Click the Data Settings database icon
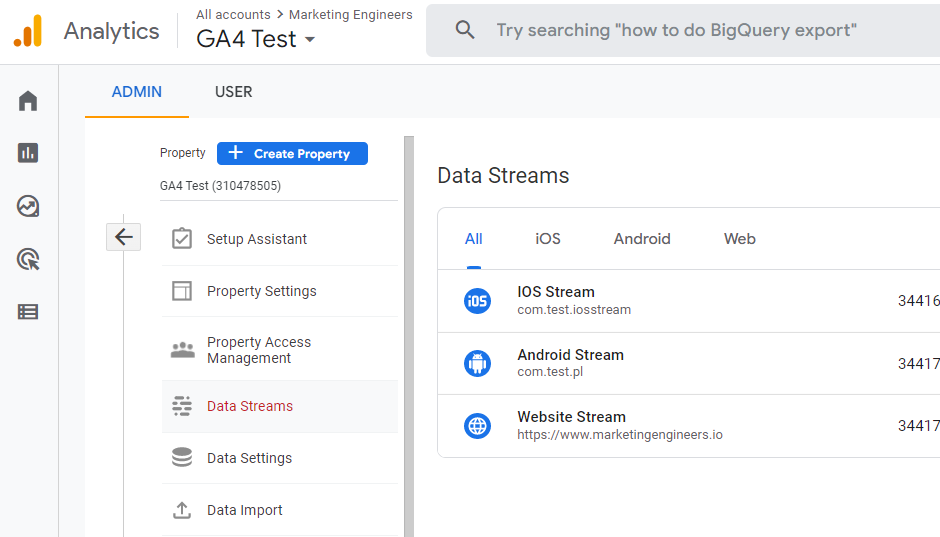 coord(182,457)
